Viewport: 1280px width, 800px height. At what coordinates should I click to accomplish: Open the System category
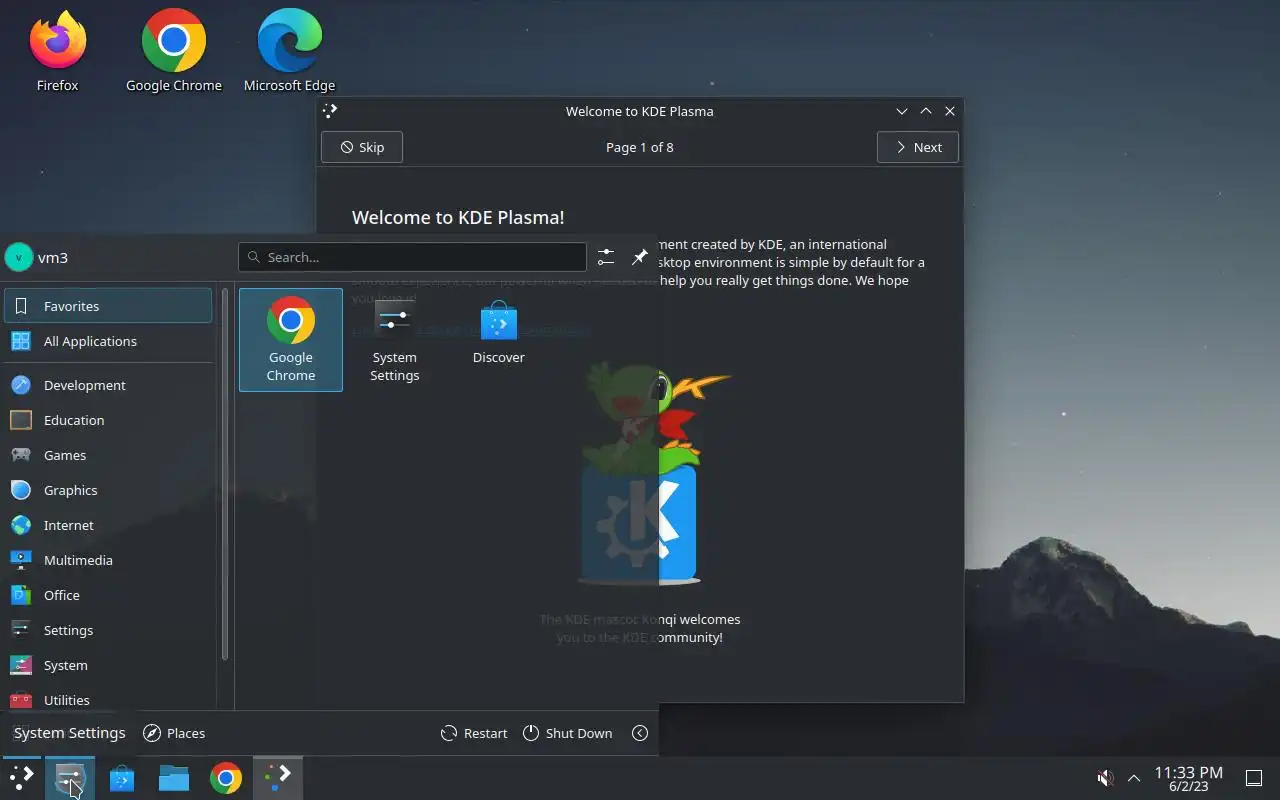pos(108,665)
